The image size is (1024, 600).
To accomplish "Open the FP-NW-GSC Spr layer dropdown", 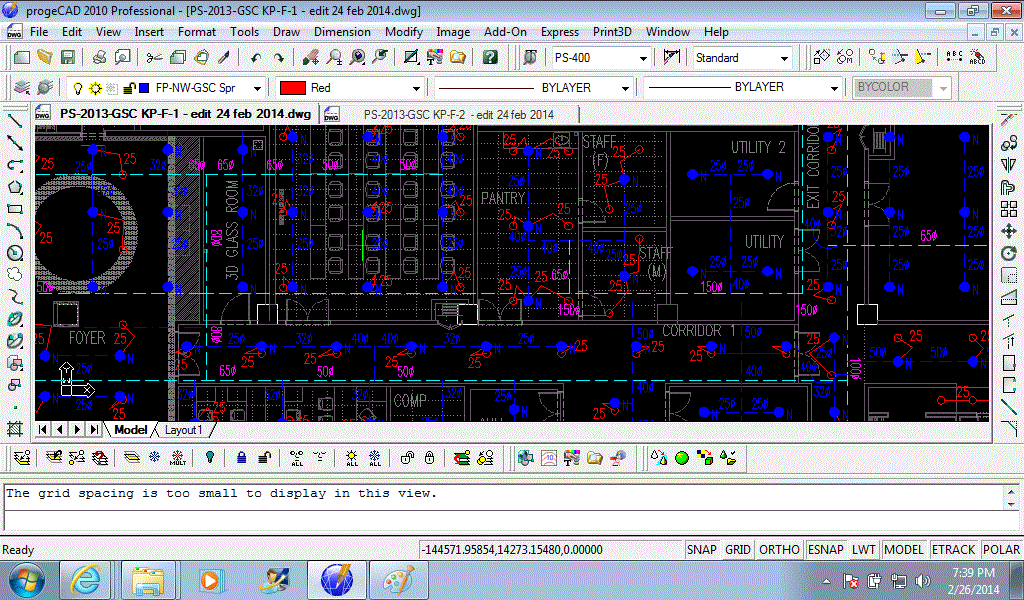I will (166, 87).
